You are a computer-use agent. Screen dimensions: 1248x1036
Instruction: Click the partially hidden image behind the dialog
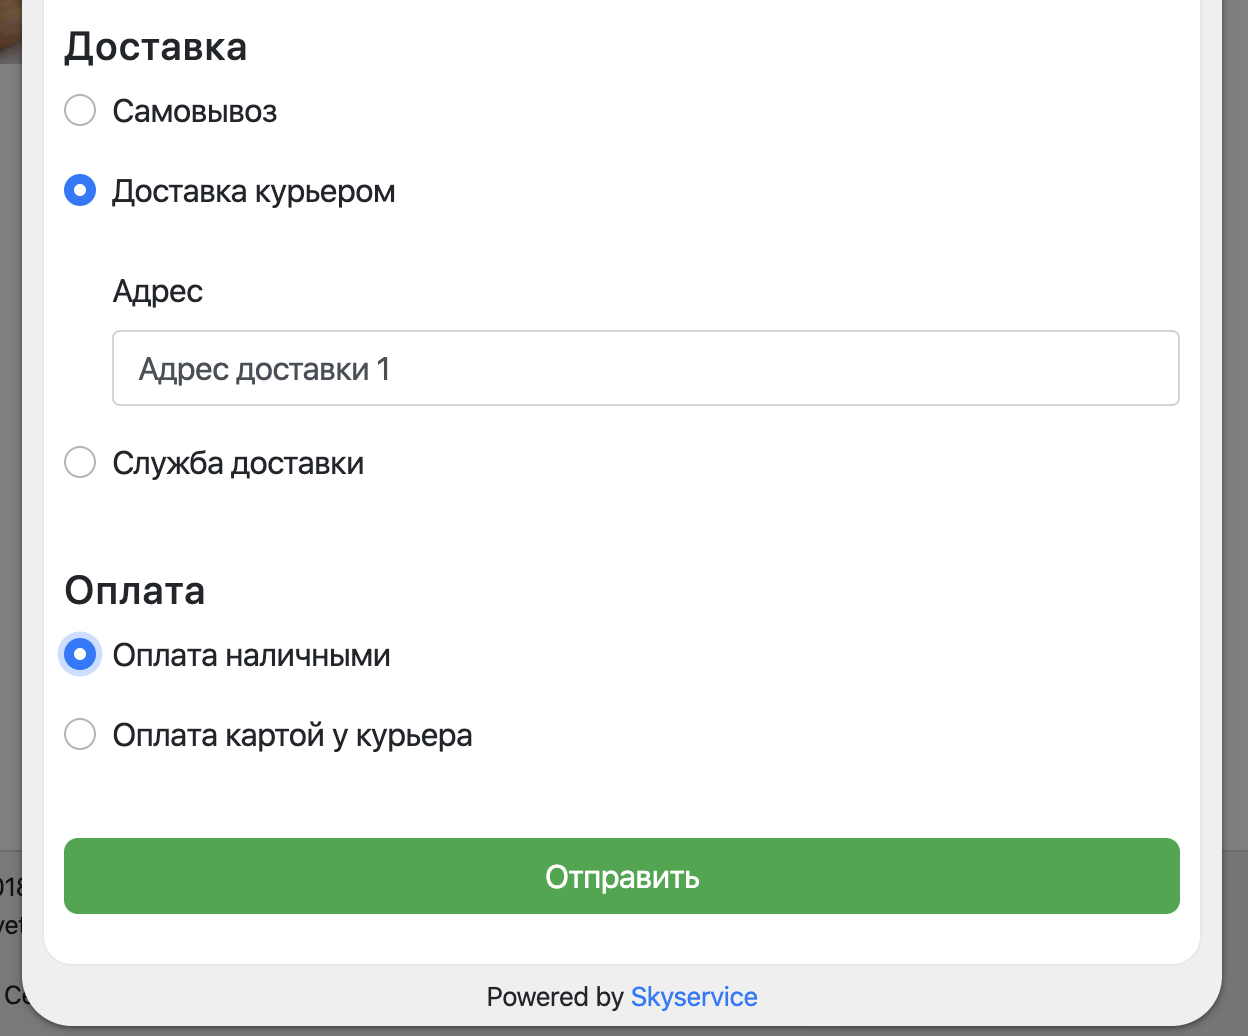pyautogui.click(x=9, y=30)
